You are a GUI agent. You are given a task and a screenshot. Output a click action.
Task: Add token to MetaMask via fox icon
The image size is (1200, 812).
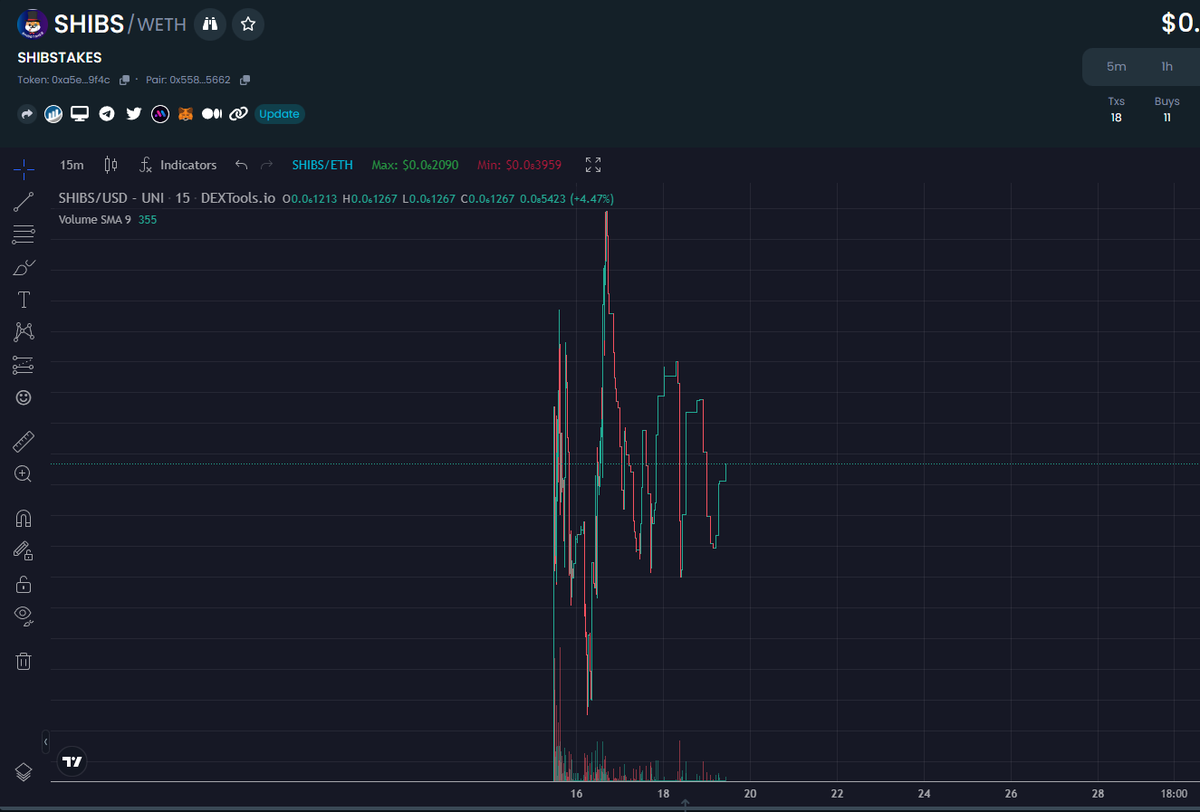(185, 114)
